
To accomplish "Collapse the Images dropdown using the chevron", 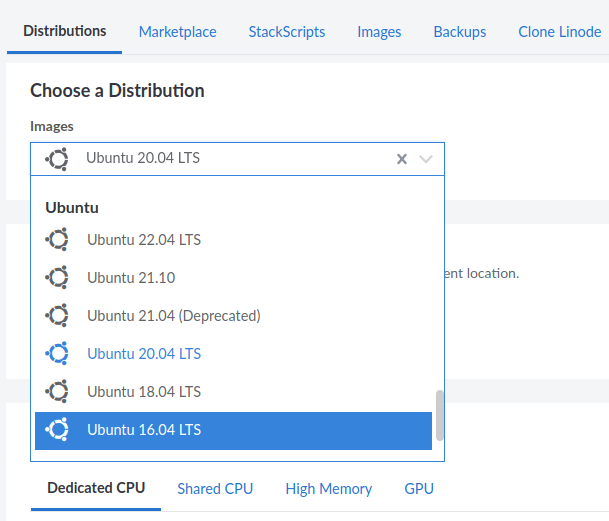I will [x=426, y=159].
